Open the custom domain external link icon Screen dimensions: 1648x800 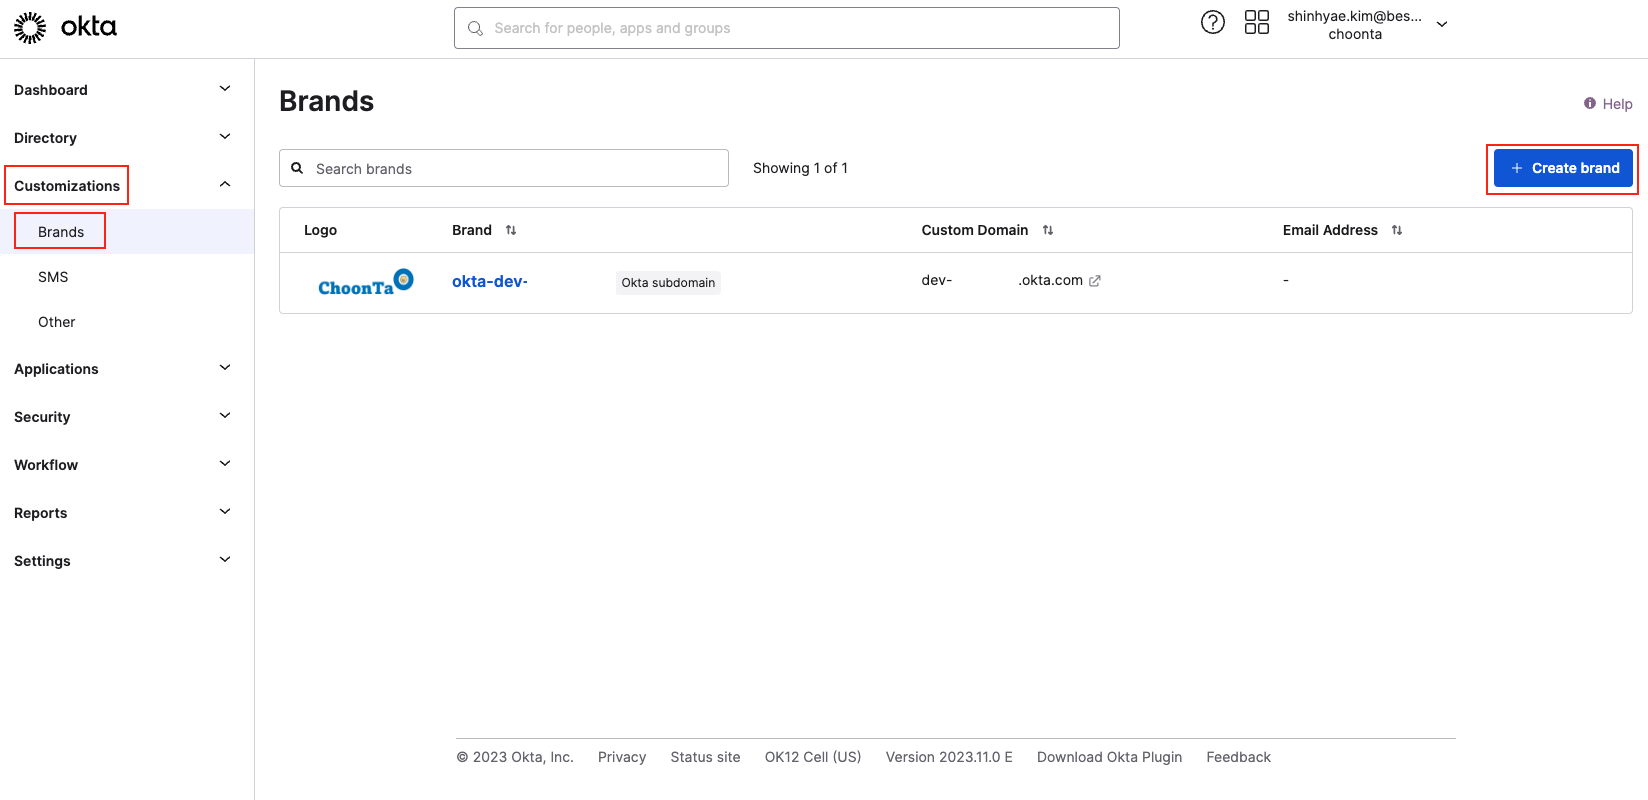pos(1095,281)
